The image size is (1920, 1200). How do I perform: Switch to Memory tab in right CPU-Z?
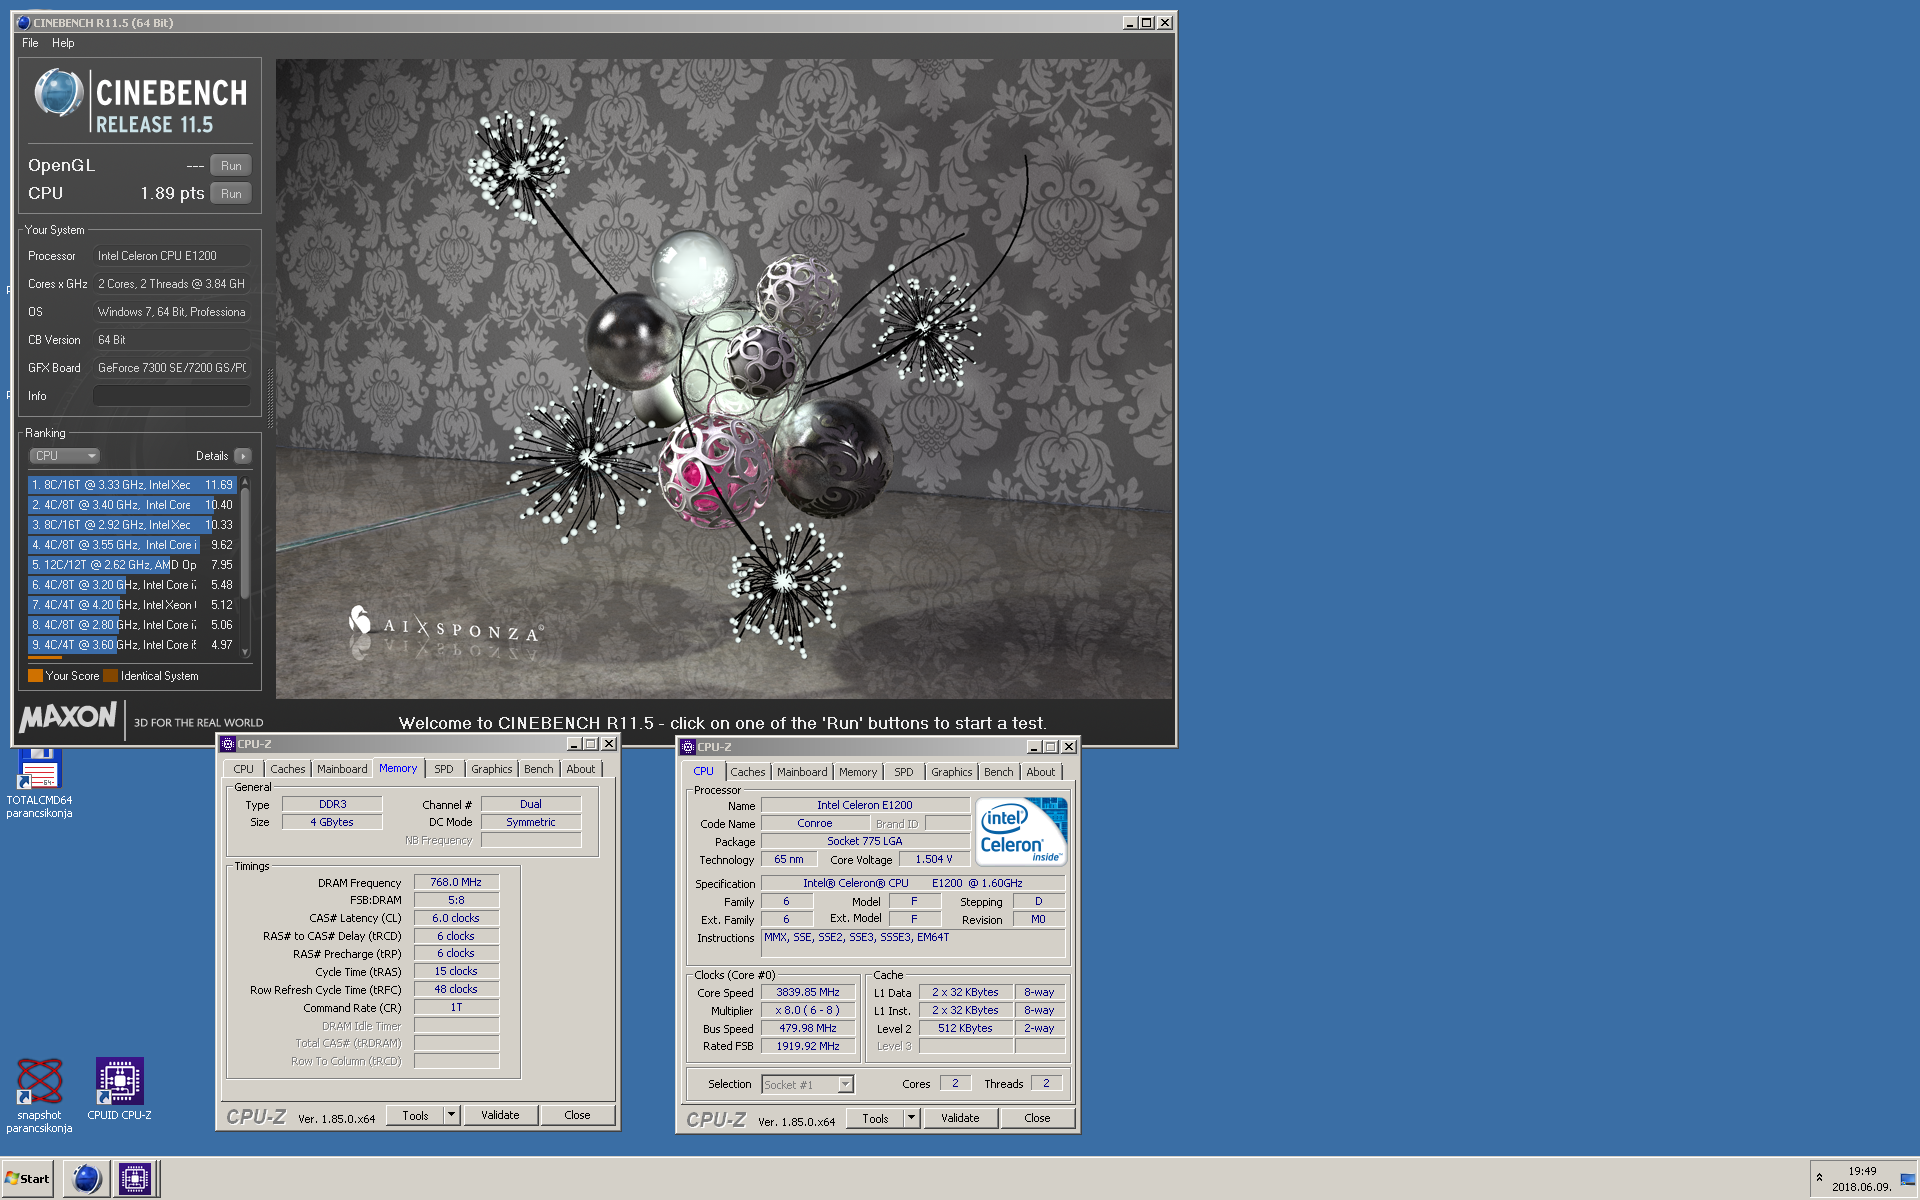pyautogui.click(x=857, y=772)
